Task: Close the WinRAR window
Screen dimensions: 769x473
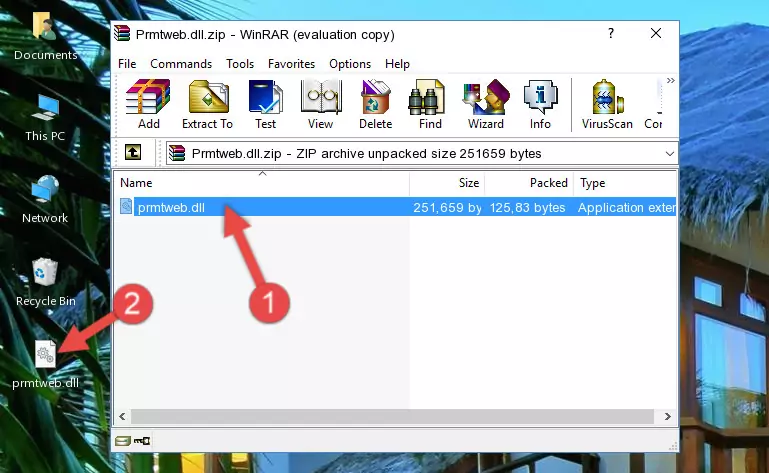Action: tap(656, 33)
